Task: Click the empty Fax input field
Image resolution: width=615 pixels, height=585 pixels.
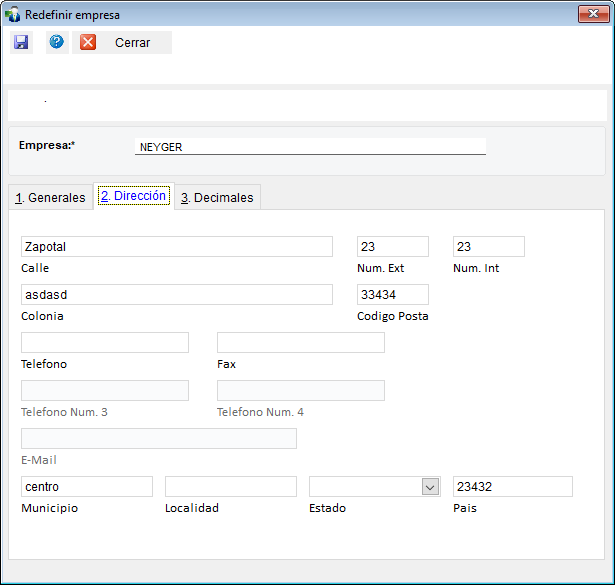Action: point(301,343)
